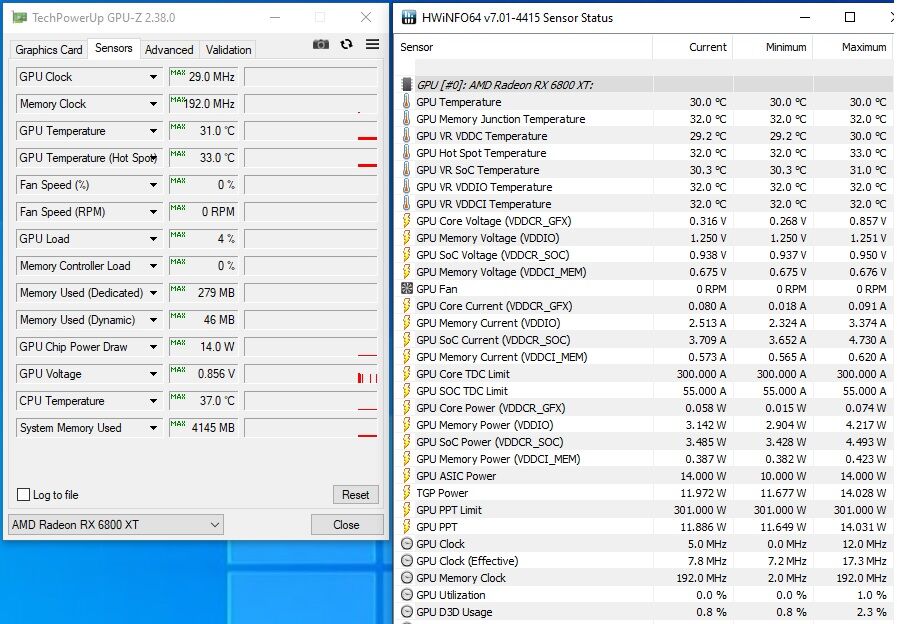Open the GPU Clock sensor dropdown

(153, 77)
